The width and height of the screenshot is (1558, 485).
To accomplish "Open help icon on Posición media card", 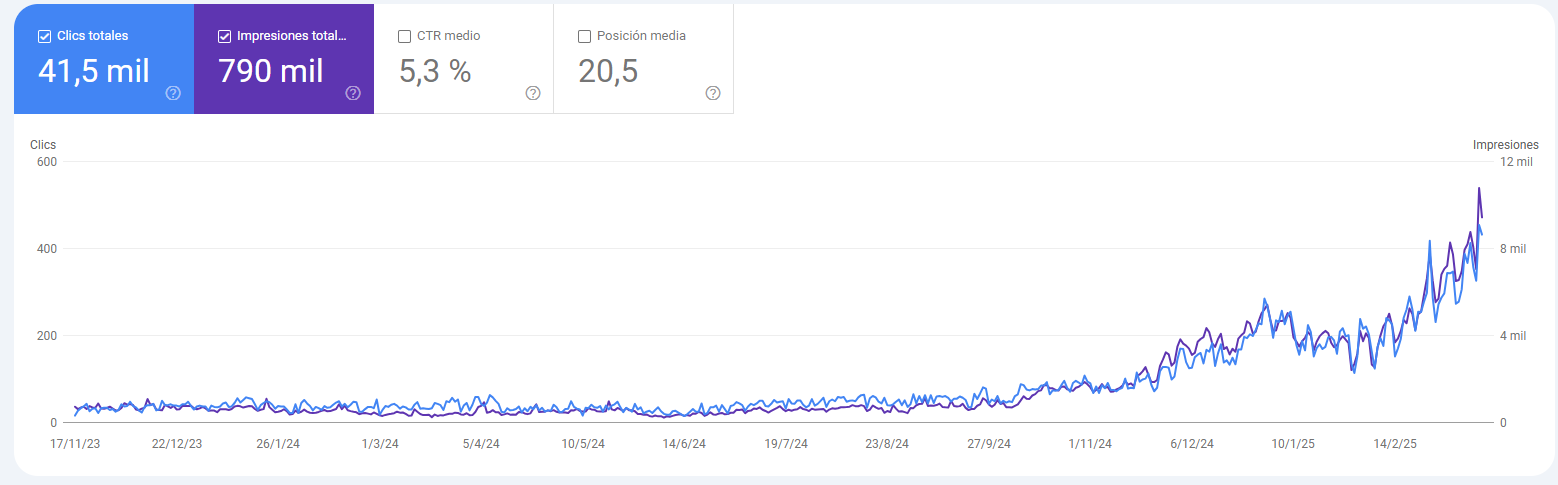I will click(713, 93).
